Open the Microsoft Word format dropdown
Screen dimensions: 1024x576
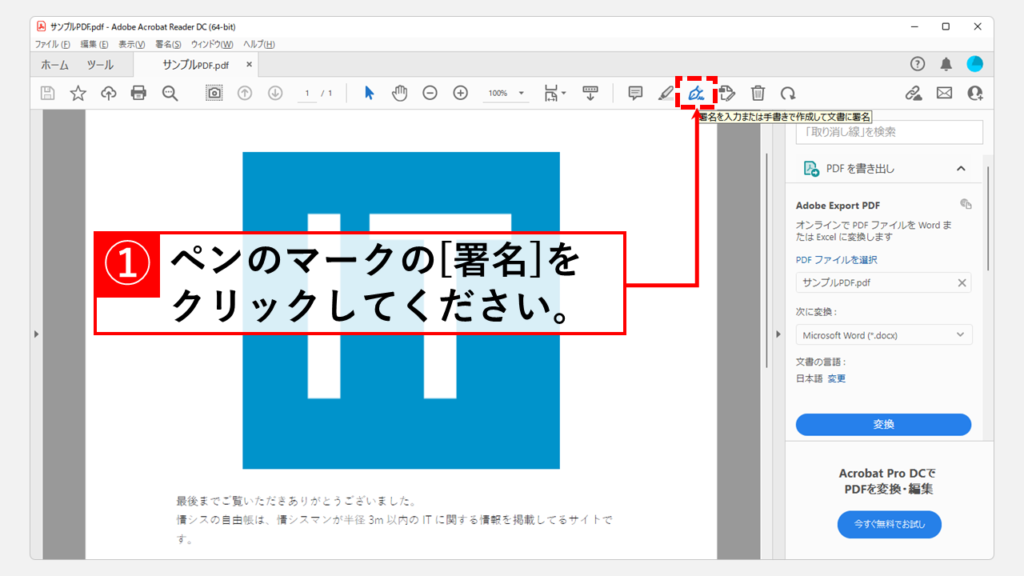pyautogui.click(x=883, y=335)
